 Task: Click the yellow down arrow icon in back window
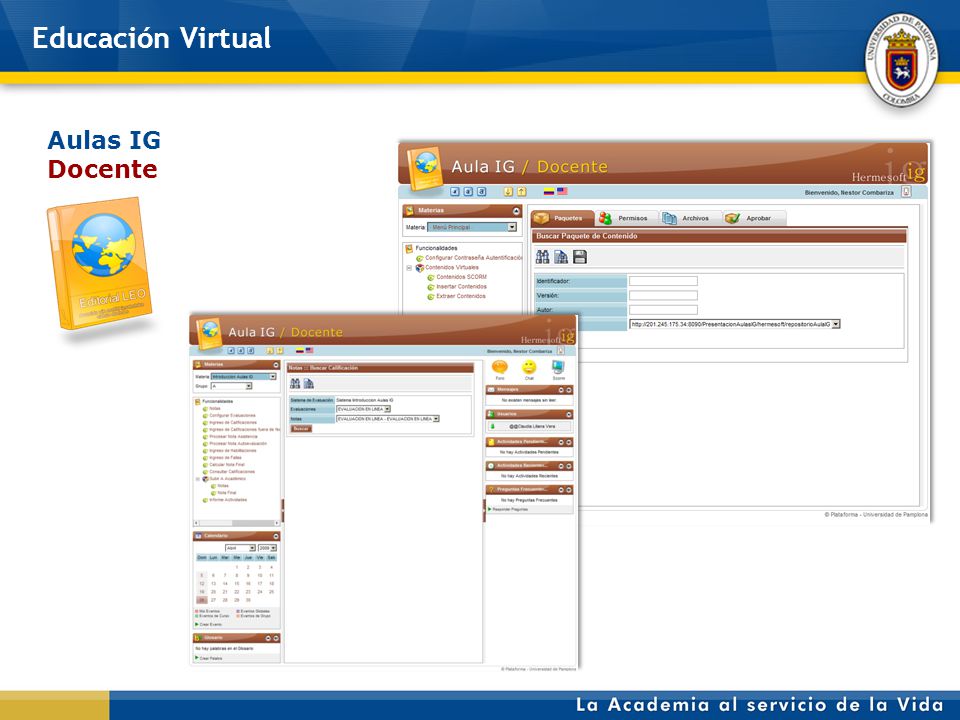[508, 192]
